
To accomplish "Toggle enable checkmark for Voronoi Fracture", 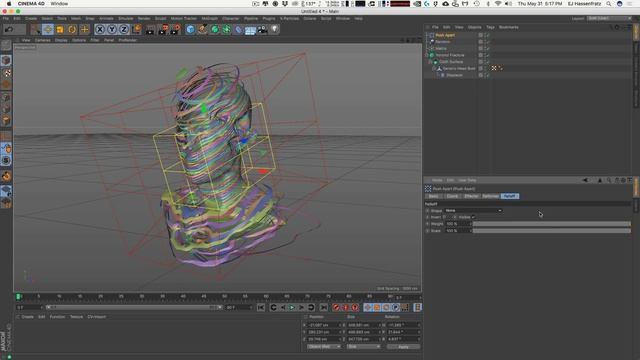I will 487,55.
